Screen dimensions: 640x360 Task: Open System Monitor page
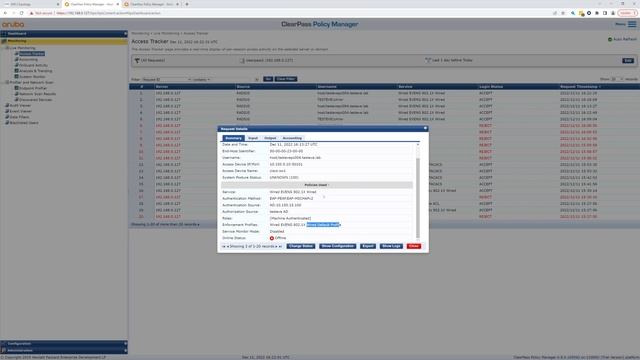(x=32, y=76)
